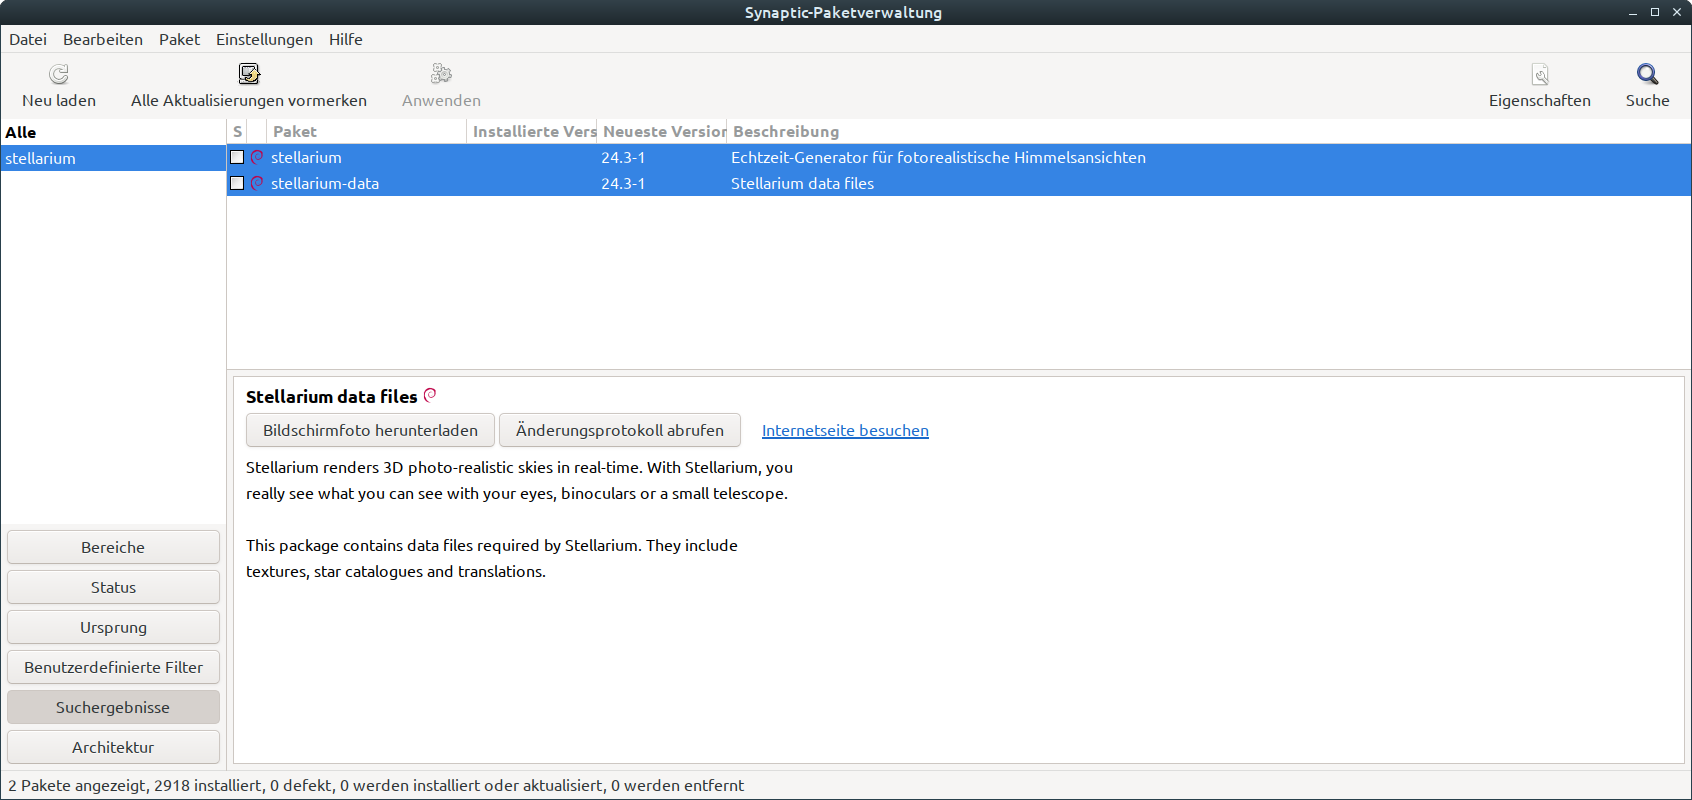Toggle the stellarium-data package status checkbox

click(x=237, y=183)
